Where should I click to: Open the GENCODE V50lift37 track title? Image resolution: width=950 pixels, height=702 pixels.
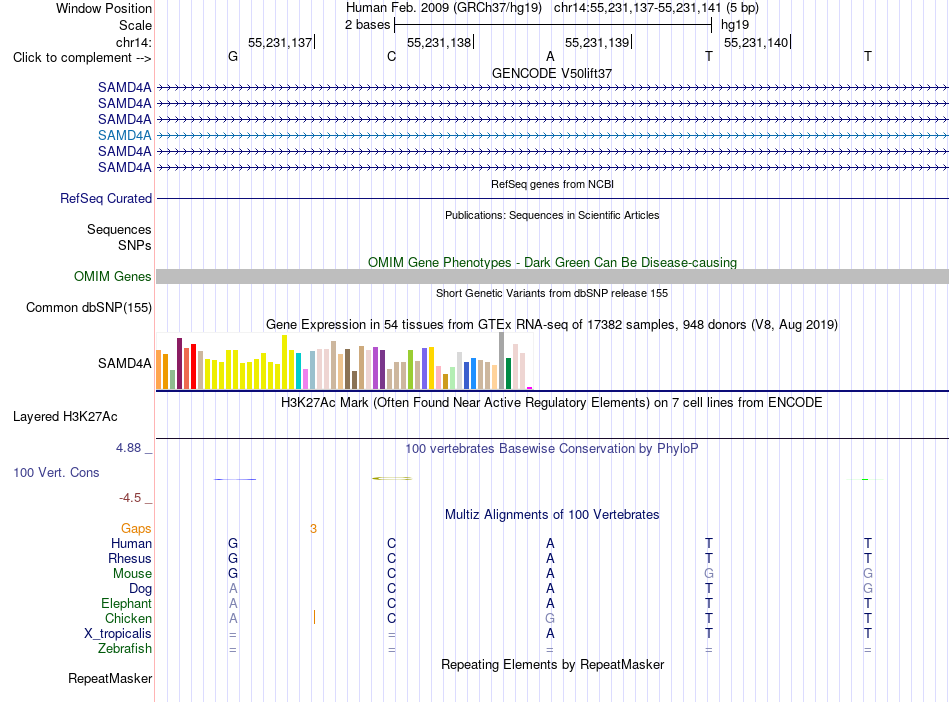point(552,73)
